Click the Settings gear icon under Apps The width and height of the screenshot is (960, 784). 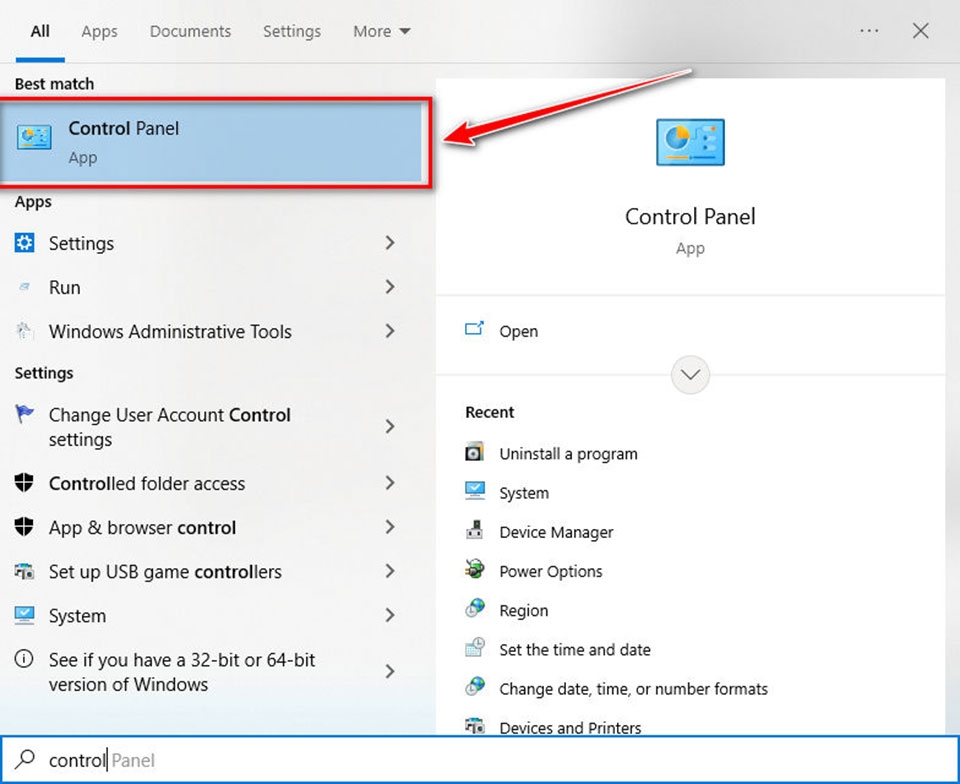click(25, 243)
